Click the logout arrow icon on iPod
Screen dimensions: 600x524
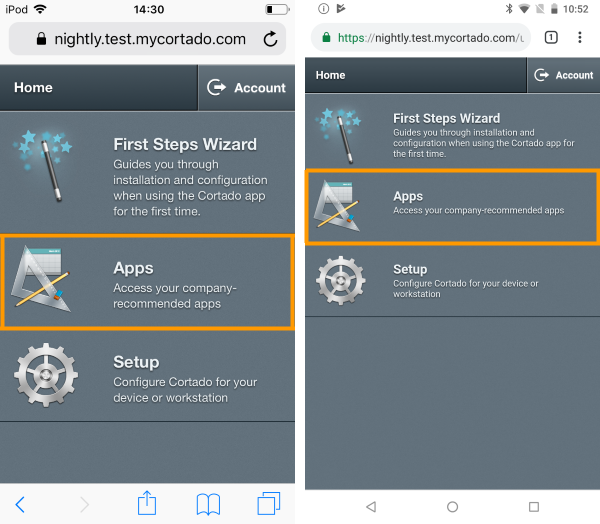coord(216,87)
